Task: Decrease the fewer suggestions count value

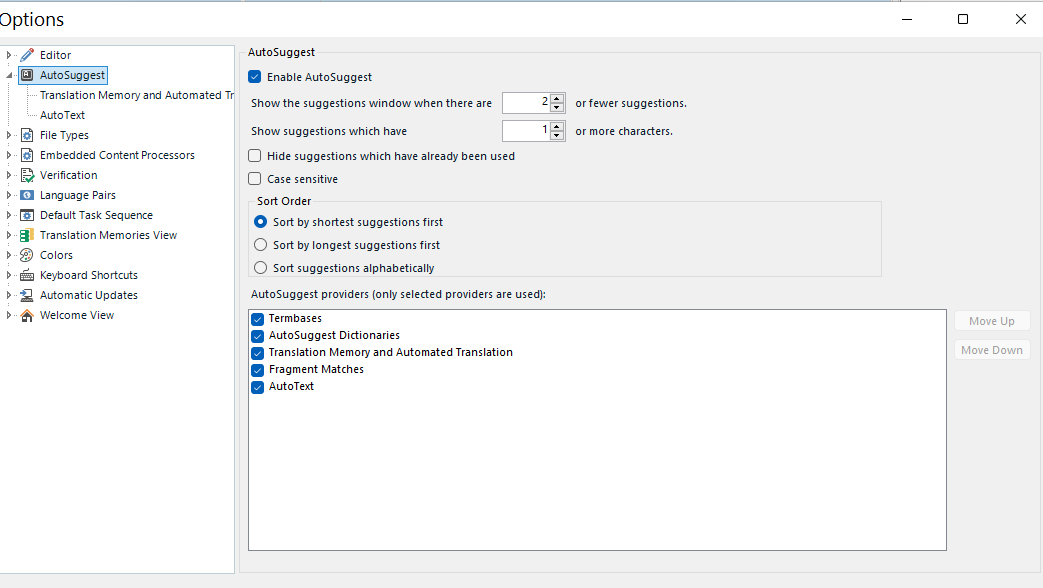Action: click(x=557, y=108)
